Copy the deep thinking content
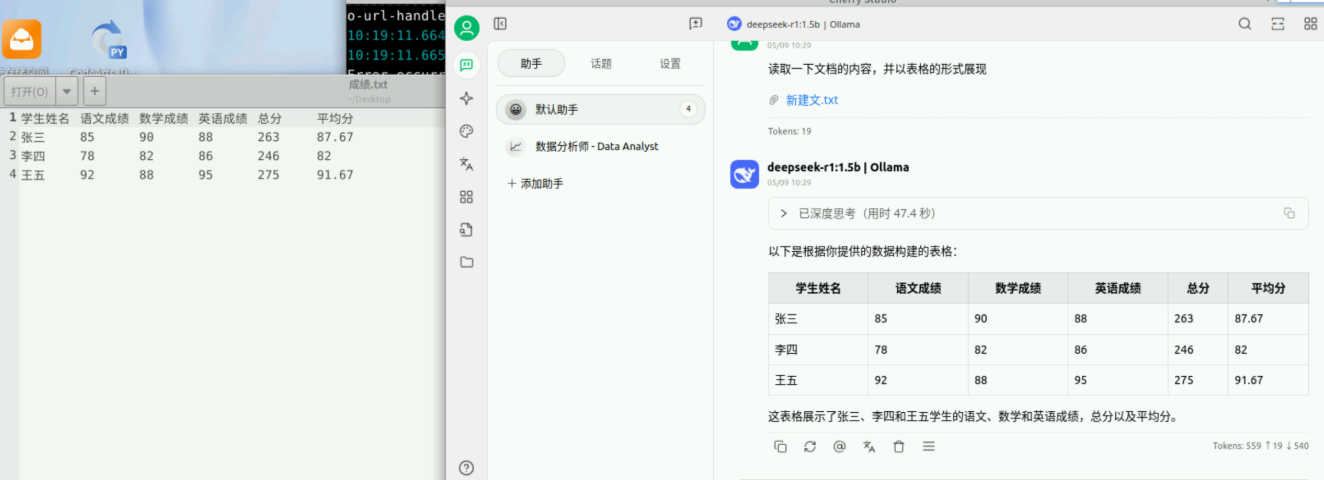 click(1289, 213)
